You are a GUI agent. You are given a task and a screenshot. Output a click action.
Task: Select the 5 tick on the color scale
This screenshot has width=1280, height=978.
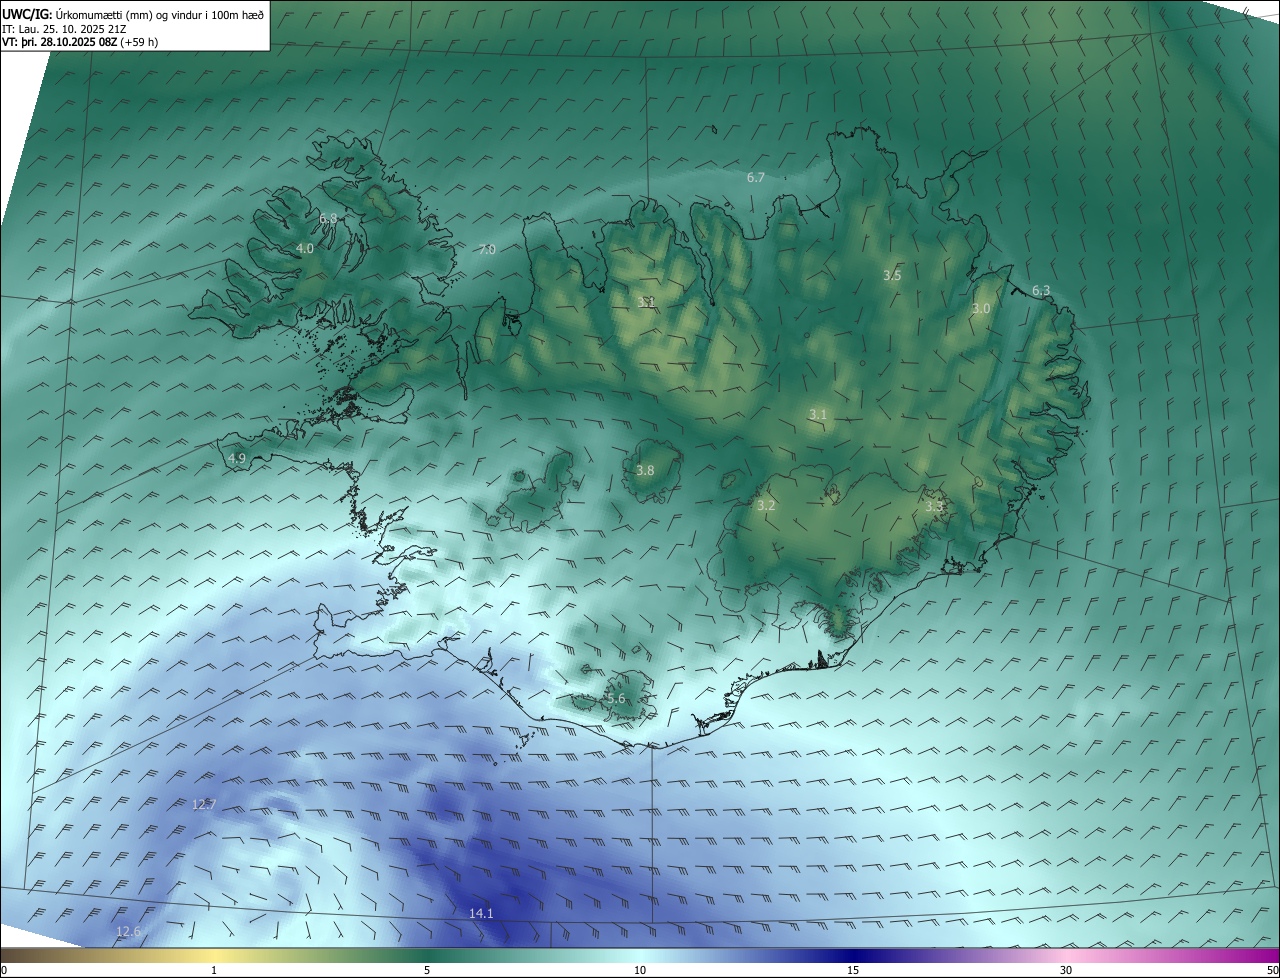click(427, 970)
